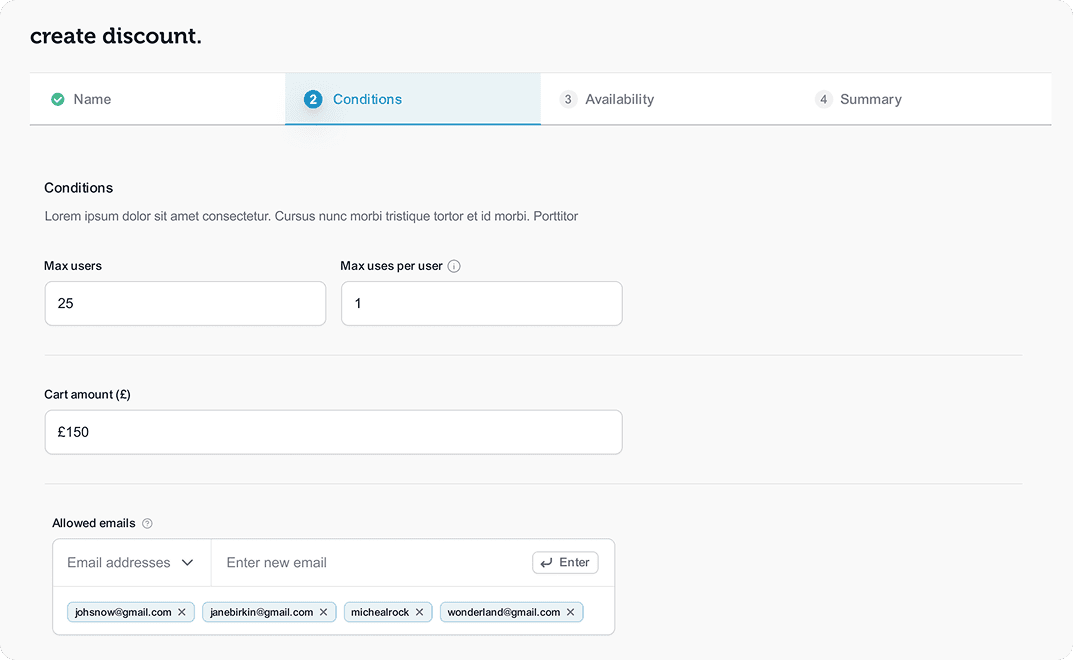Remove michealrock email tag
The height and width of the screenshot is (660, 1073).
[420, 612]
